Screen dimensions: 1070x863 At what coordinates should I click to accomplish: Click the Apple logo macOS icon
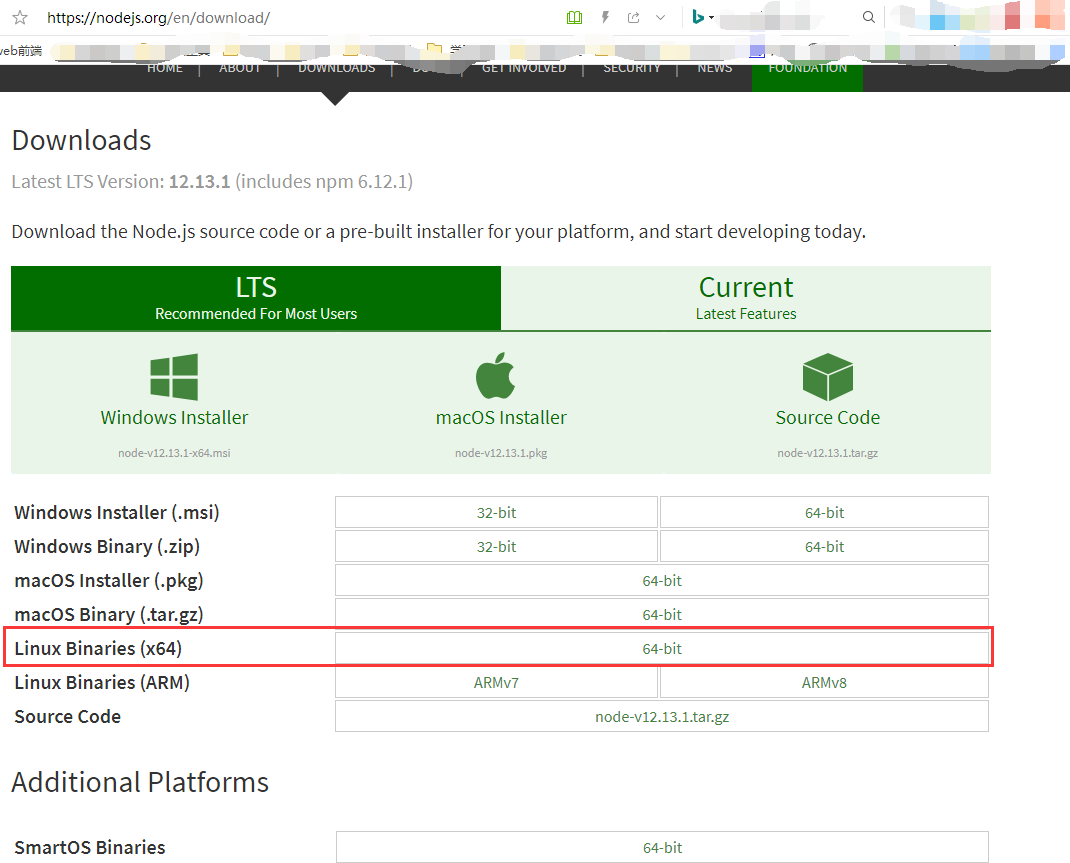pos(495,375)
